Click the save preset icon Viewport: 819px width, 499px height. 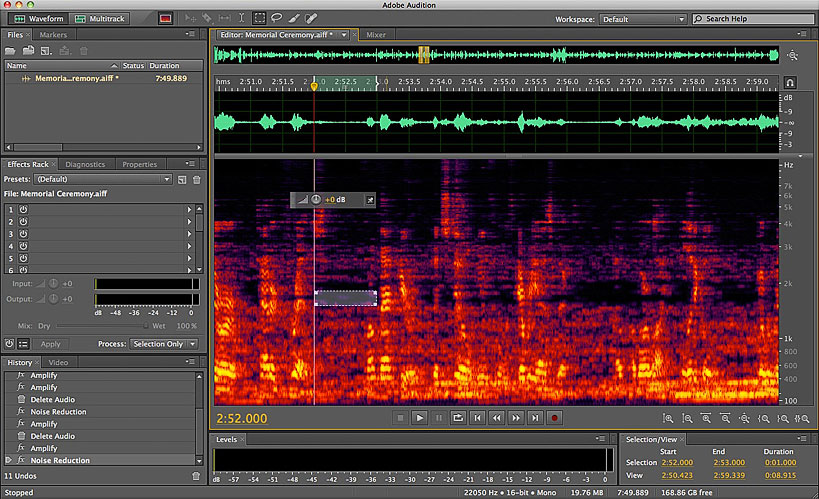tap(182, 180)
